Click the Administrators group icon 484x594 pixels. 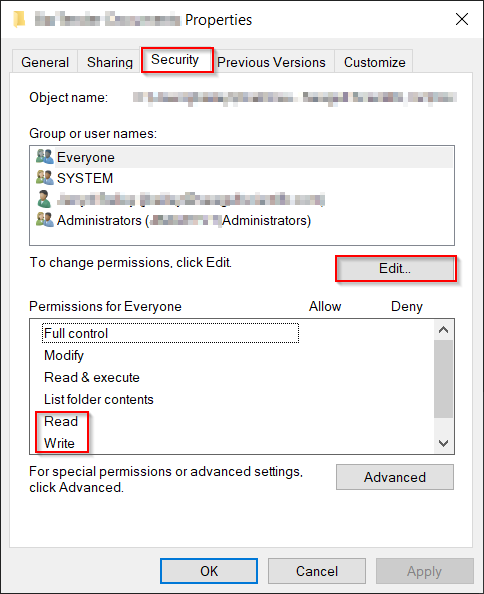(x=45, y=219)
